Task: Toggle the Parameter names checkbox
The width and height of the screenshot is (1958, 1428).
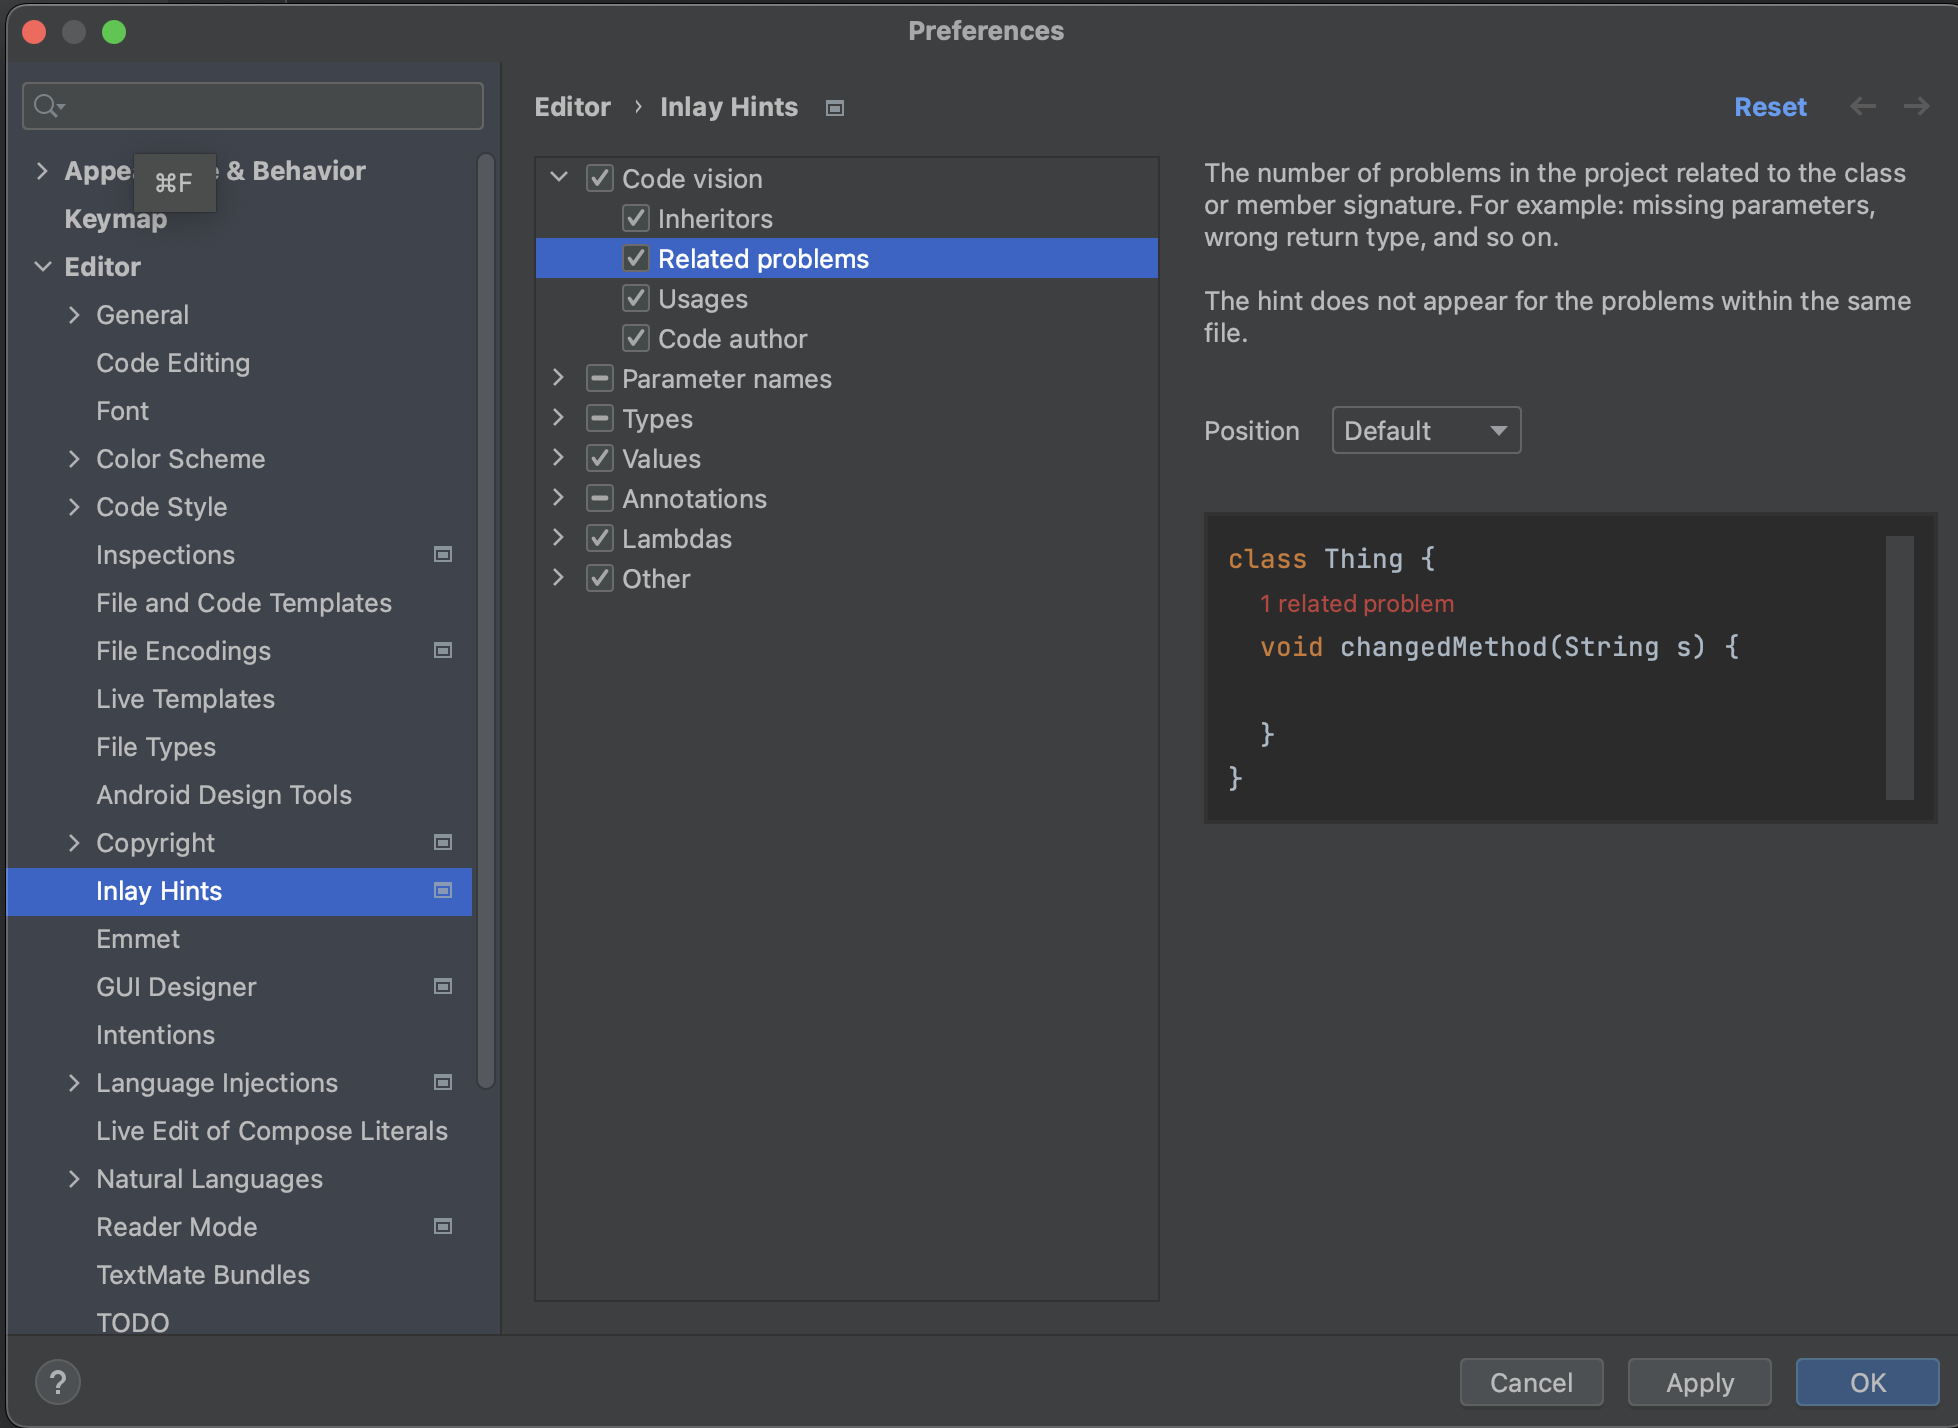Action: click(599, 378)
